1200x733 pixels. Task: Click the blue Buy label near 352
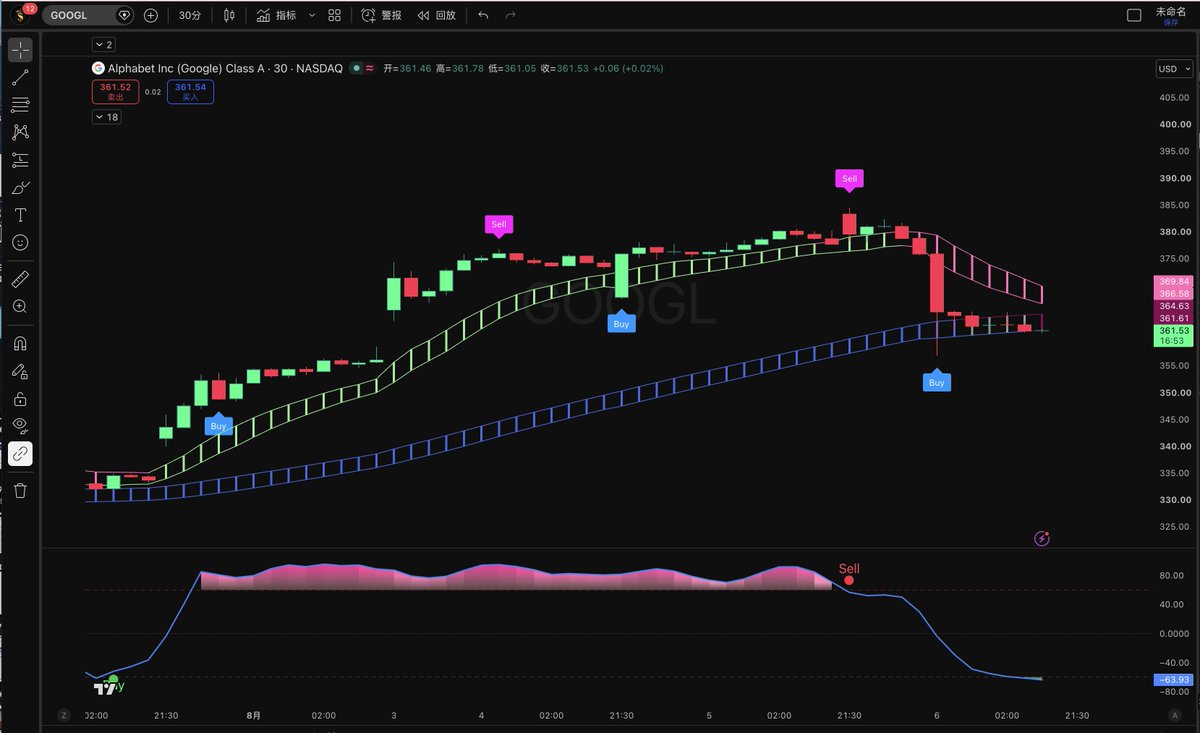(936, 381)
